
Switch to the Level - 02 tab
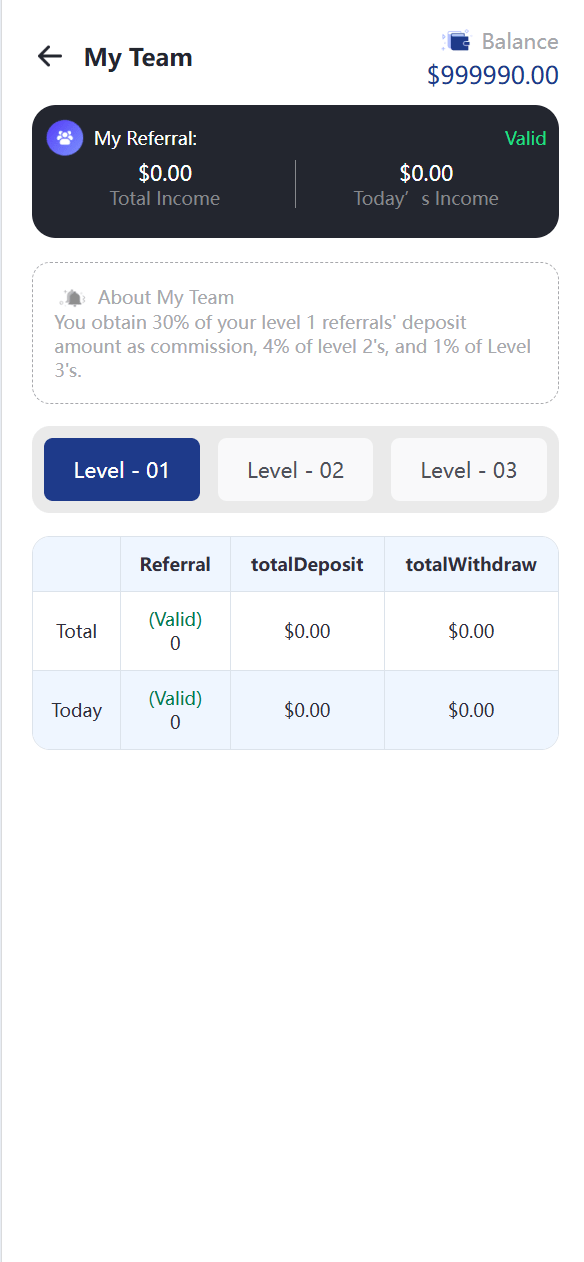point(296,470)
